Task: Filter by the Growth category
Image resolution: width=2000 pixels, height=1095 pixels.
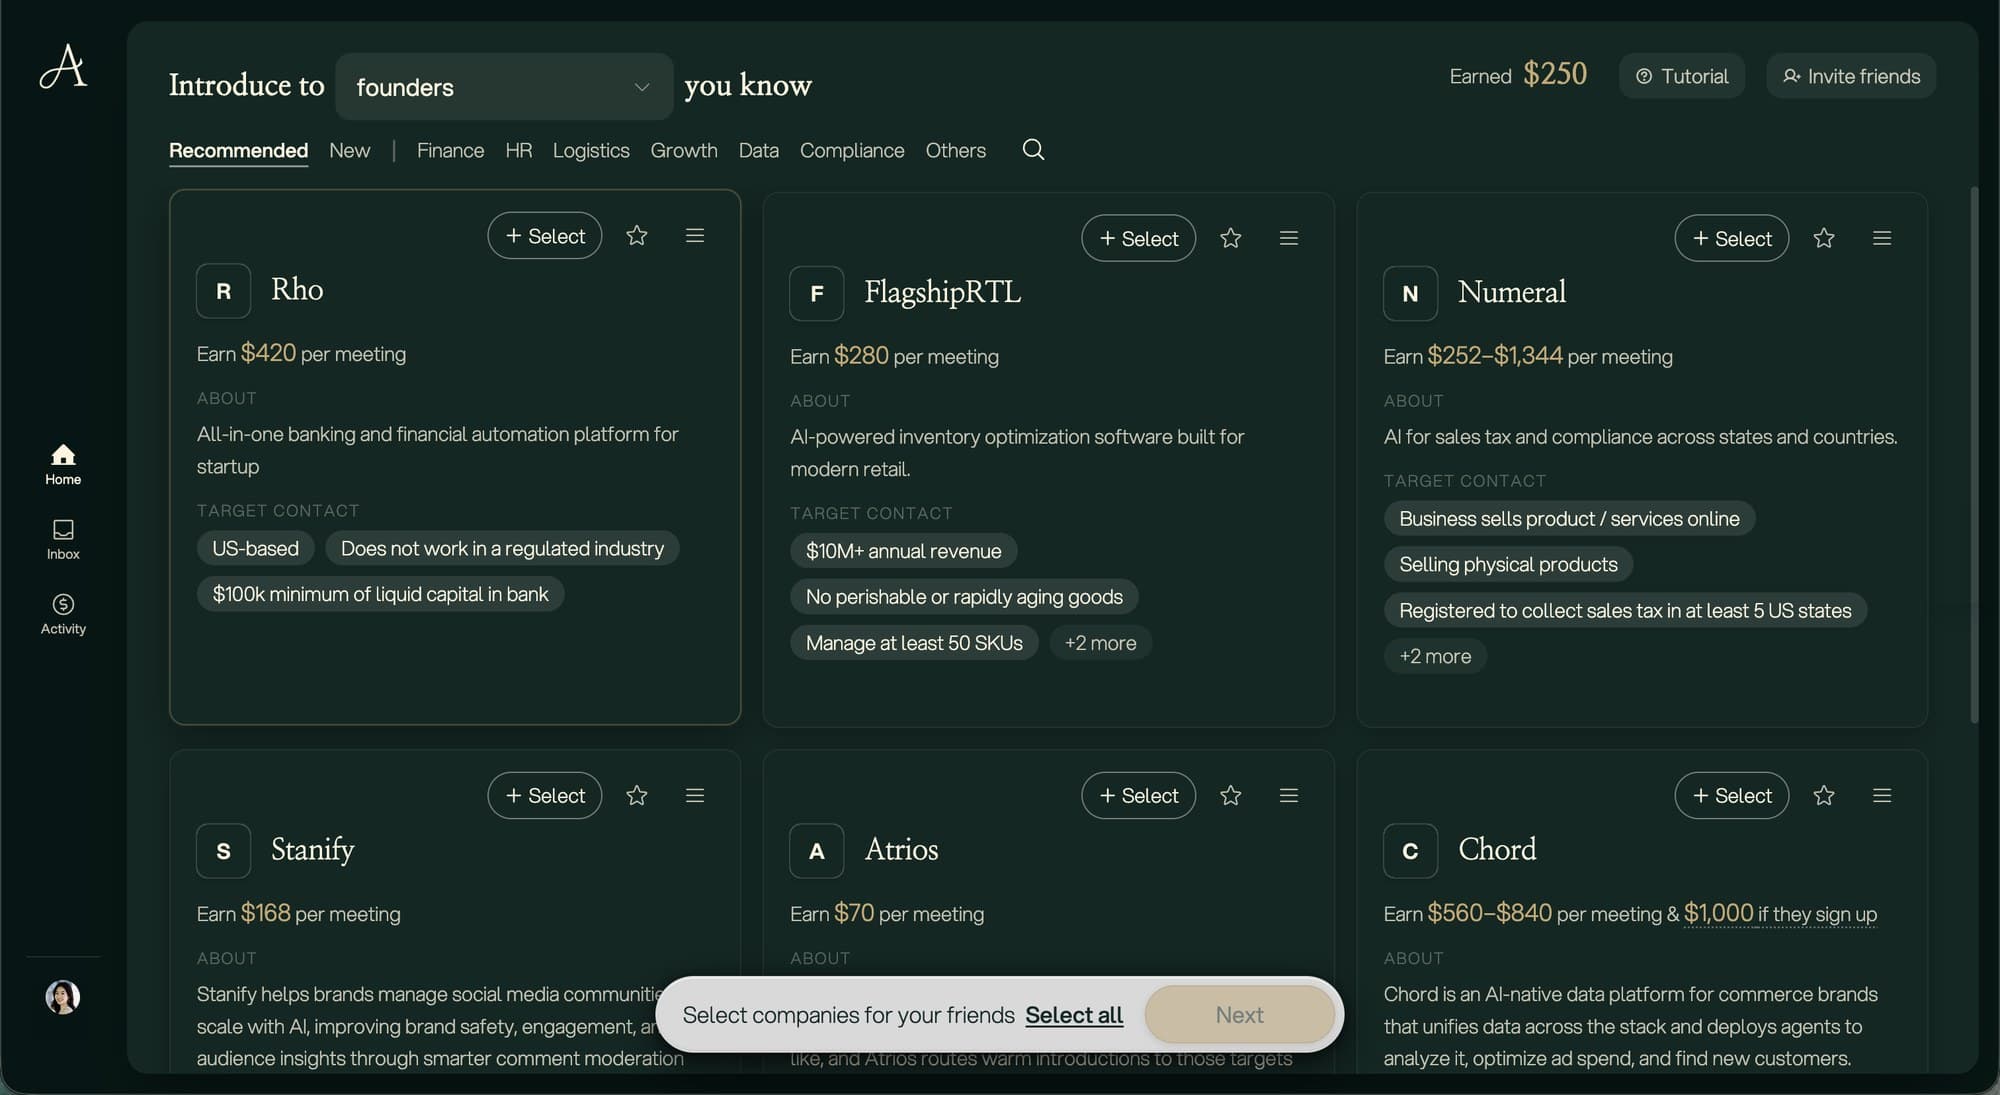Action: [684, 151]
